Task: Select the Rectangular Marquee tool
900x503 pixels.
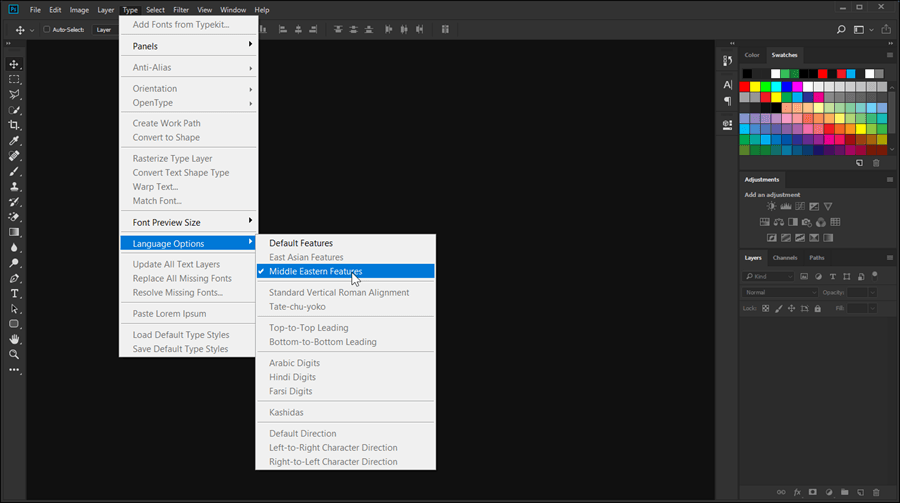Action: tap(14, 79)
